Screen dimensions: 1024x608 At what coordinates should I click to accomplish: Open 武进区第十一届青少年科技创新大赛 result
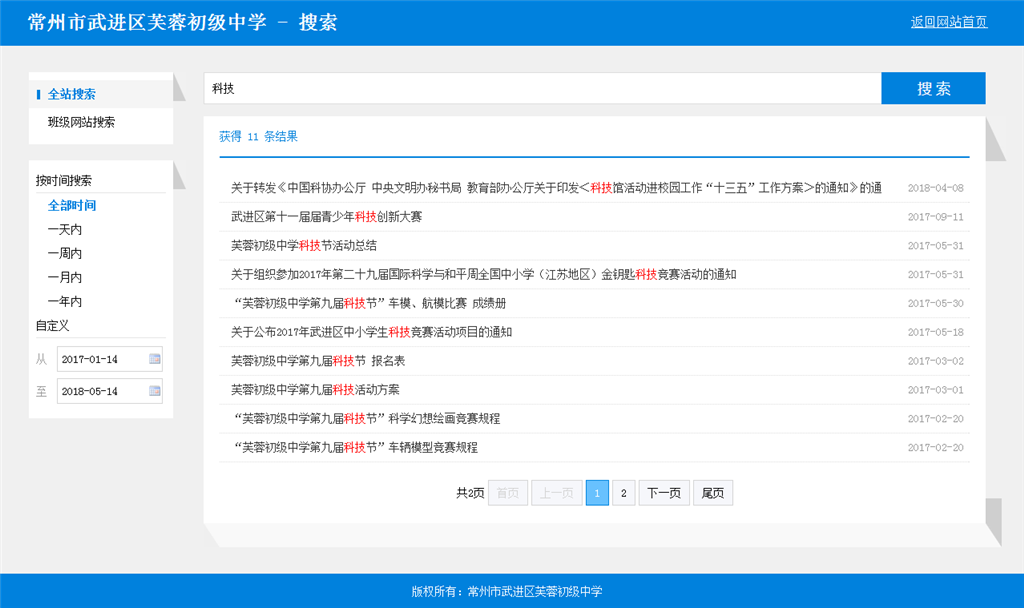click(326, 217)
